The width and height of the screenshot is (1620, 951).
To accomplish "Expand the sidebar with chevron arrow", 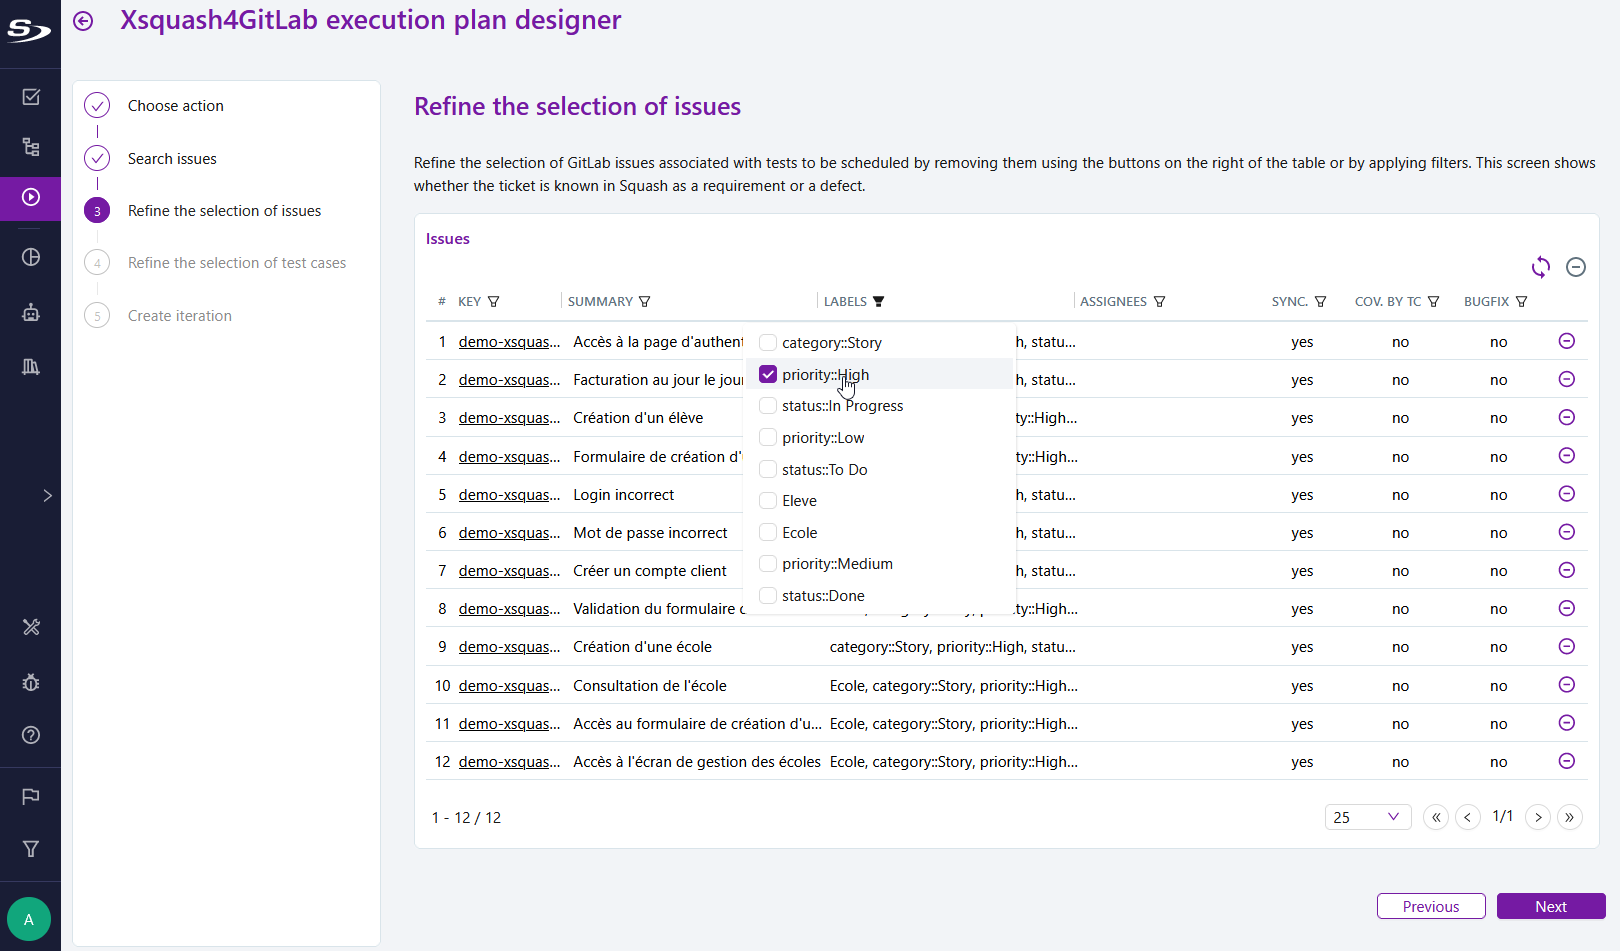I will (x=47, y=496).
